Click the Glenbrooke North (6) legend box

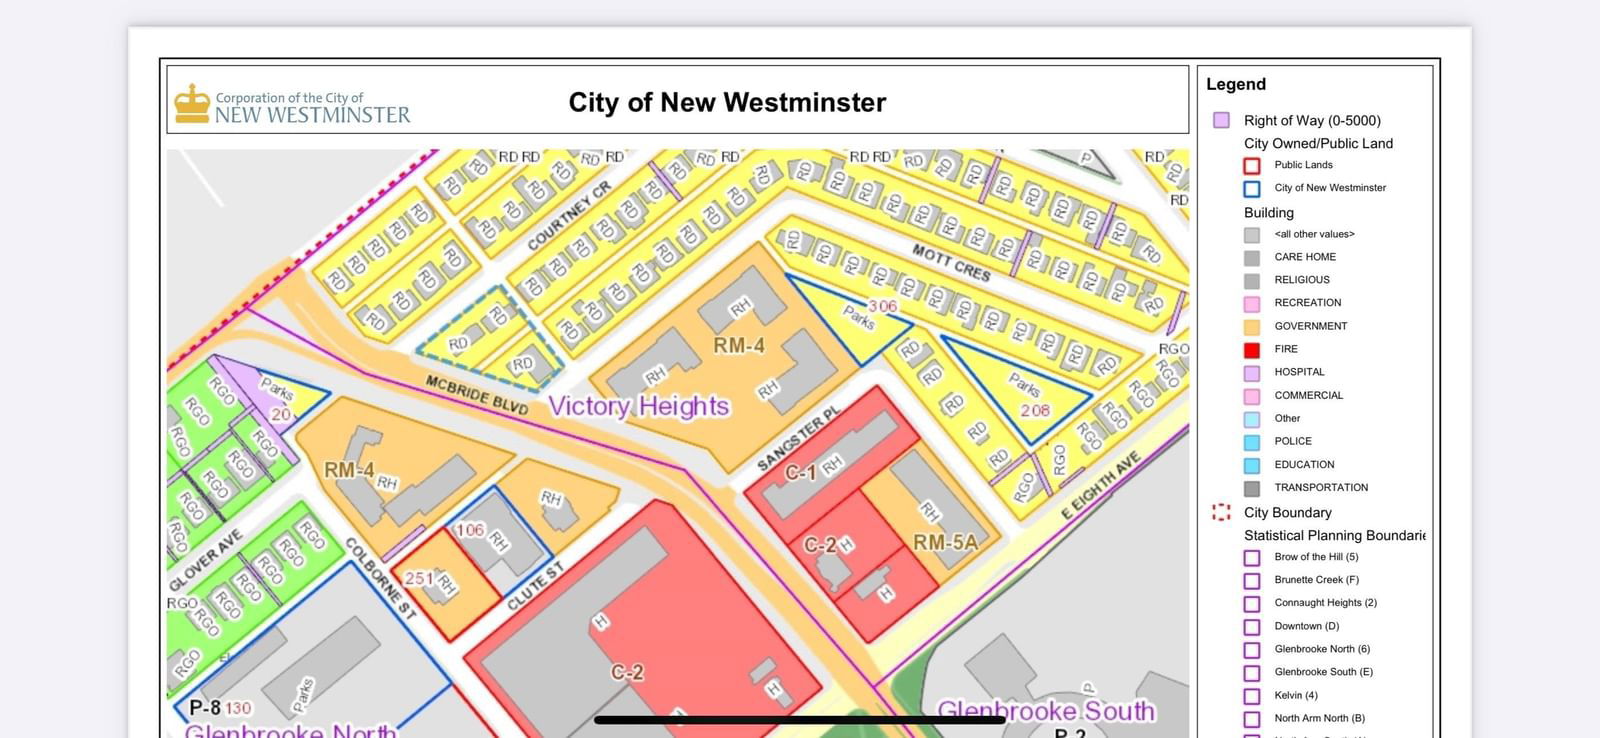[x=1252, y=650]
